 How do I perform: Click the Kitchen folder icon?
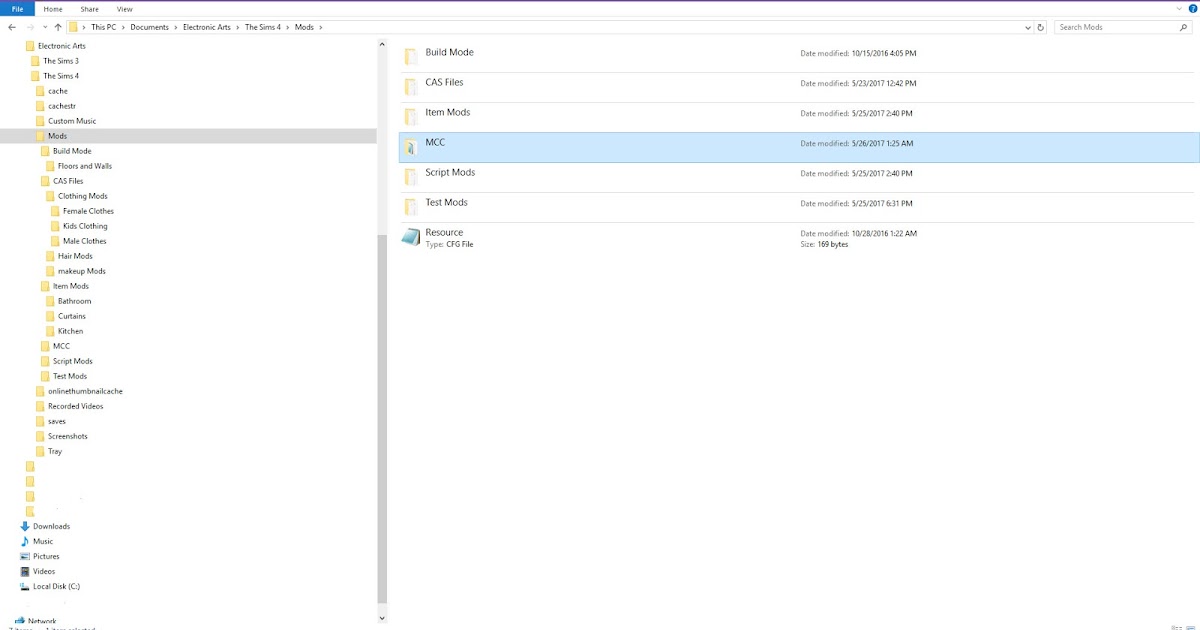pyautogui.click(x=50, y=331)
